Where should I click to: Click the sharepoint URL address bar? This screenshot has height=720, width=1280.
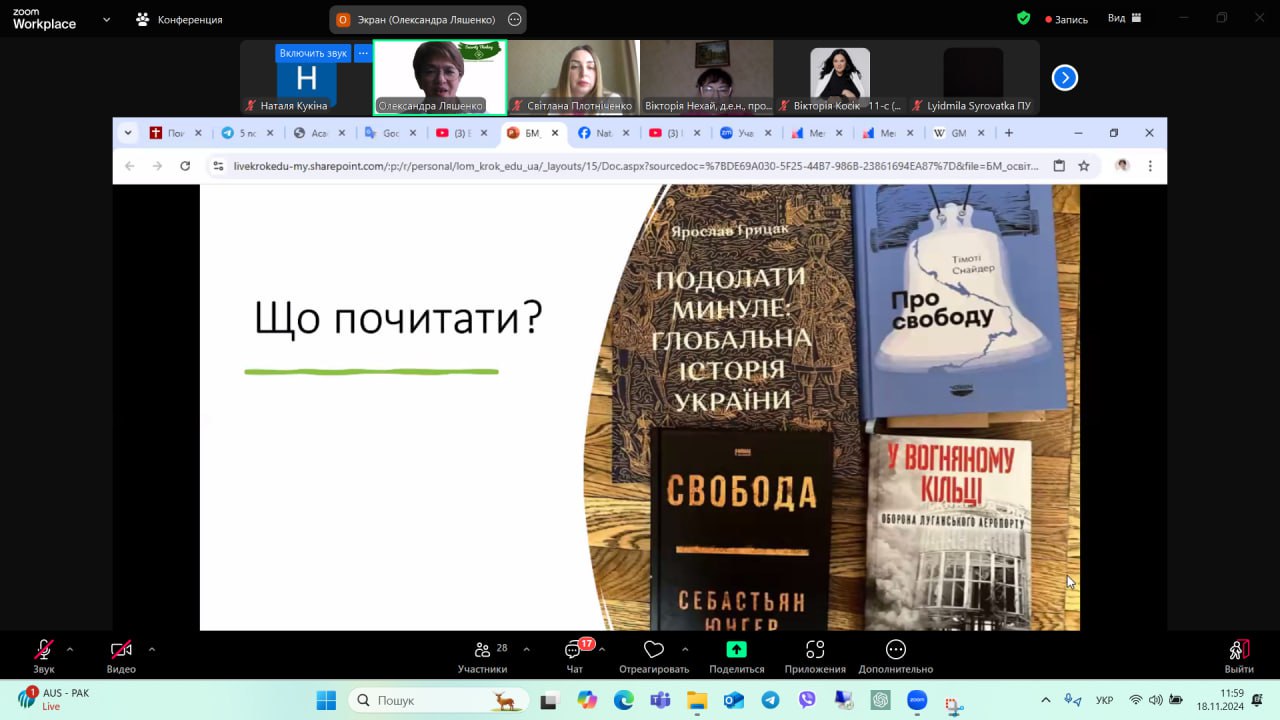(x=635, y=166)
